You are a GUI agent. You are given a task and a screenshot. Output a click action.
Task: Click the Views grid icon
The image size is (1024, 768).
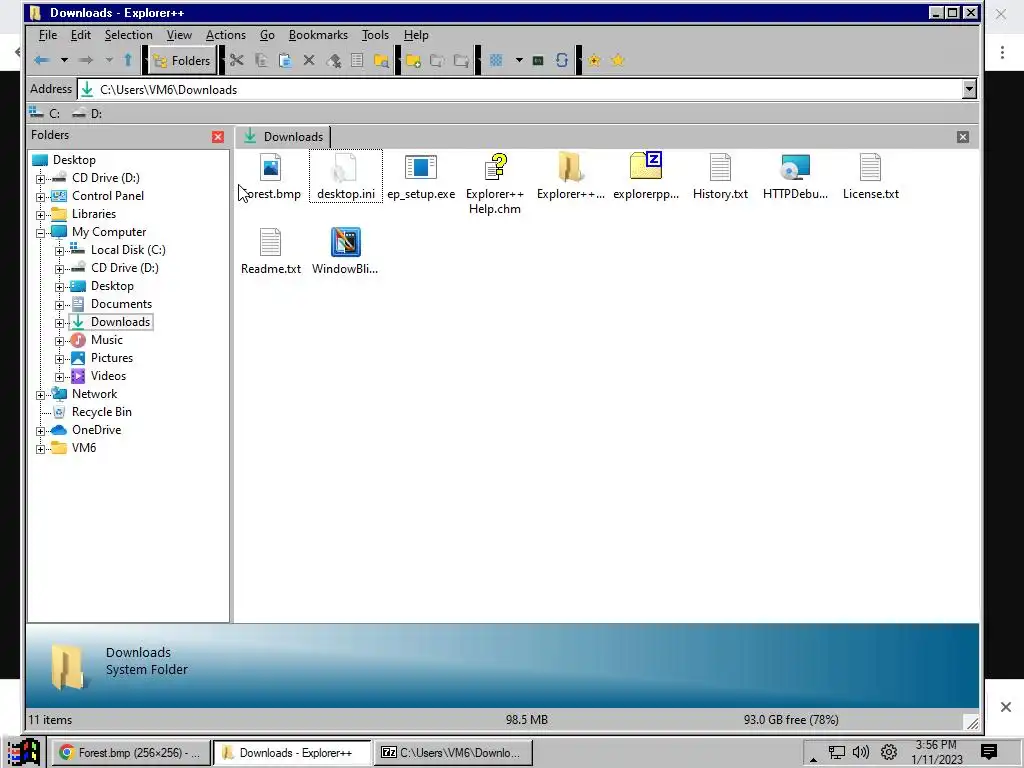point(496,61)
